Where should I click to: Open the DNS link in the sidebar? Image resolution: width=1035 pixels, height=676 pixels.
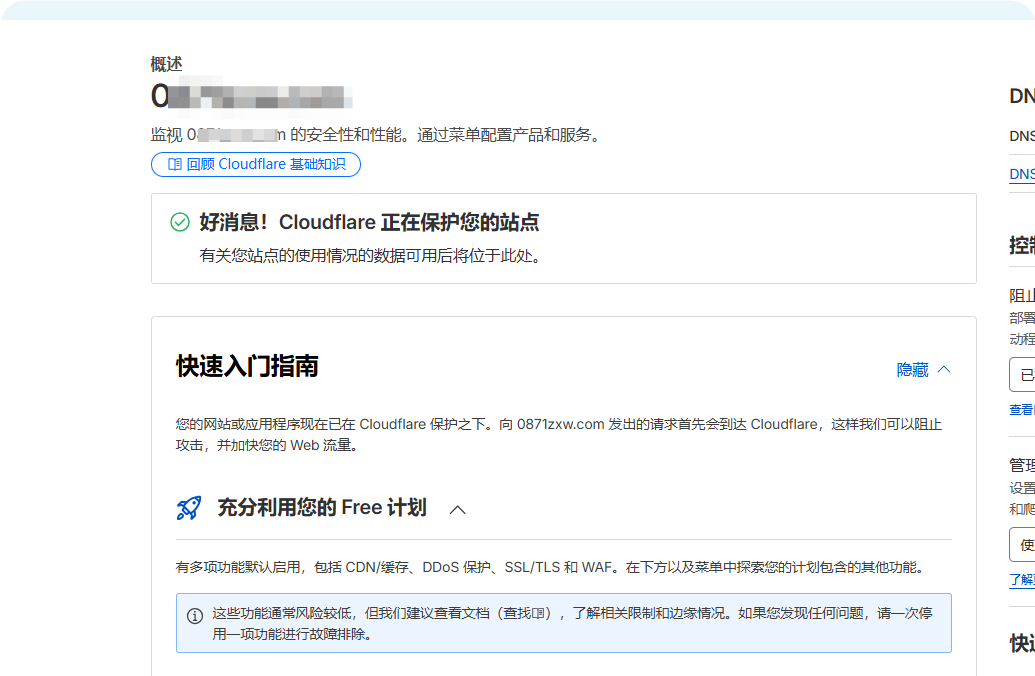coord(1021,173)
